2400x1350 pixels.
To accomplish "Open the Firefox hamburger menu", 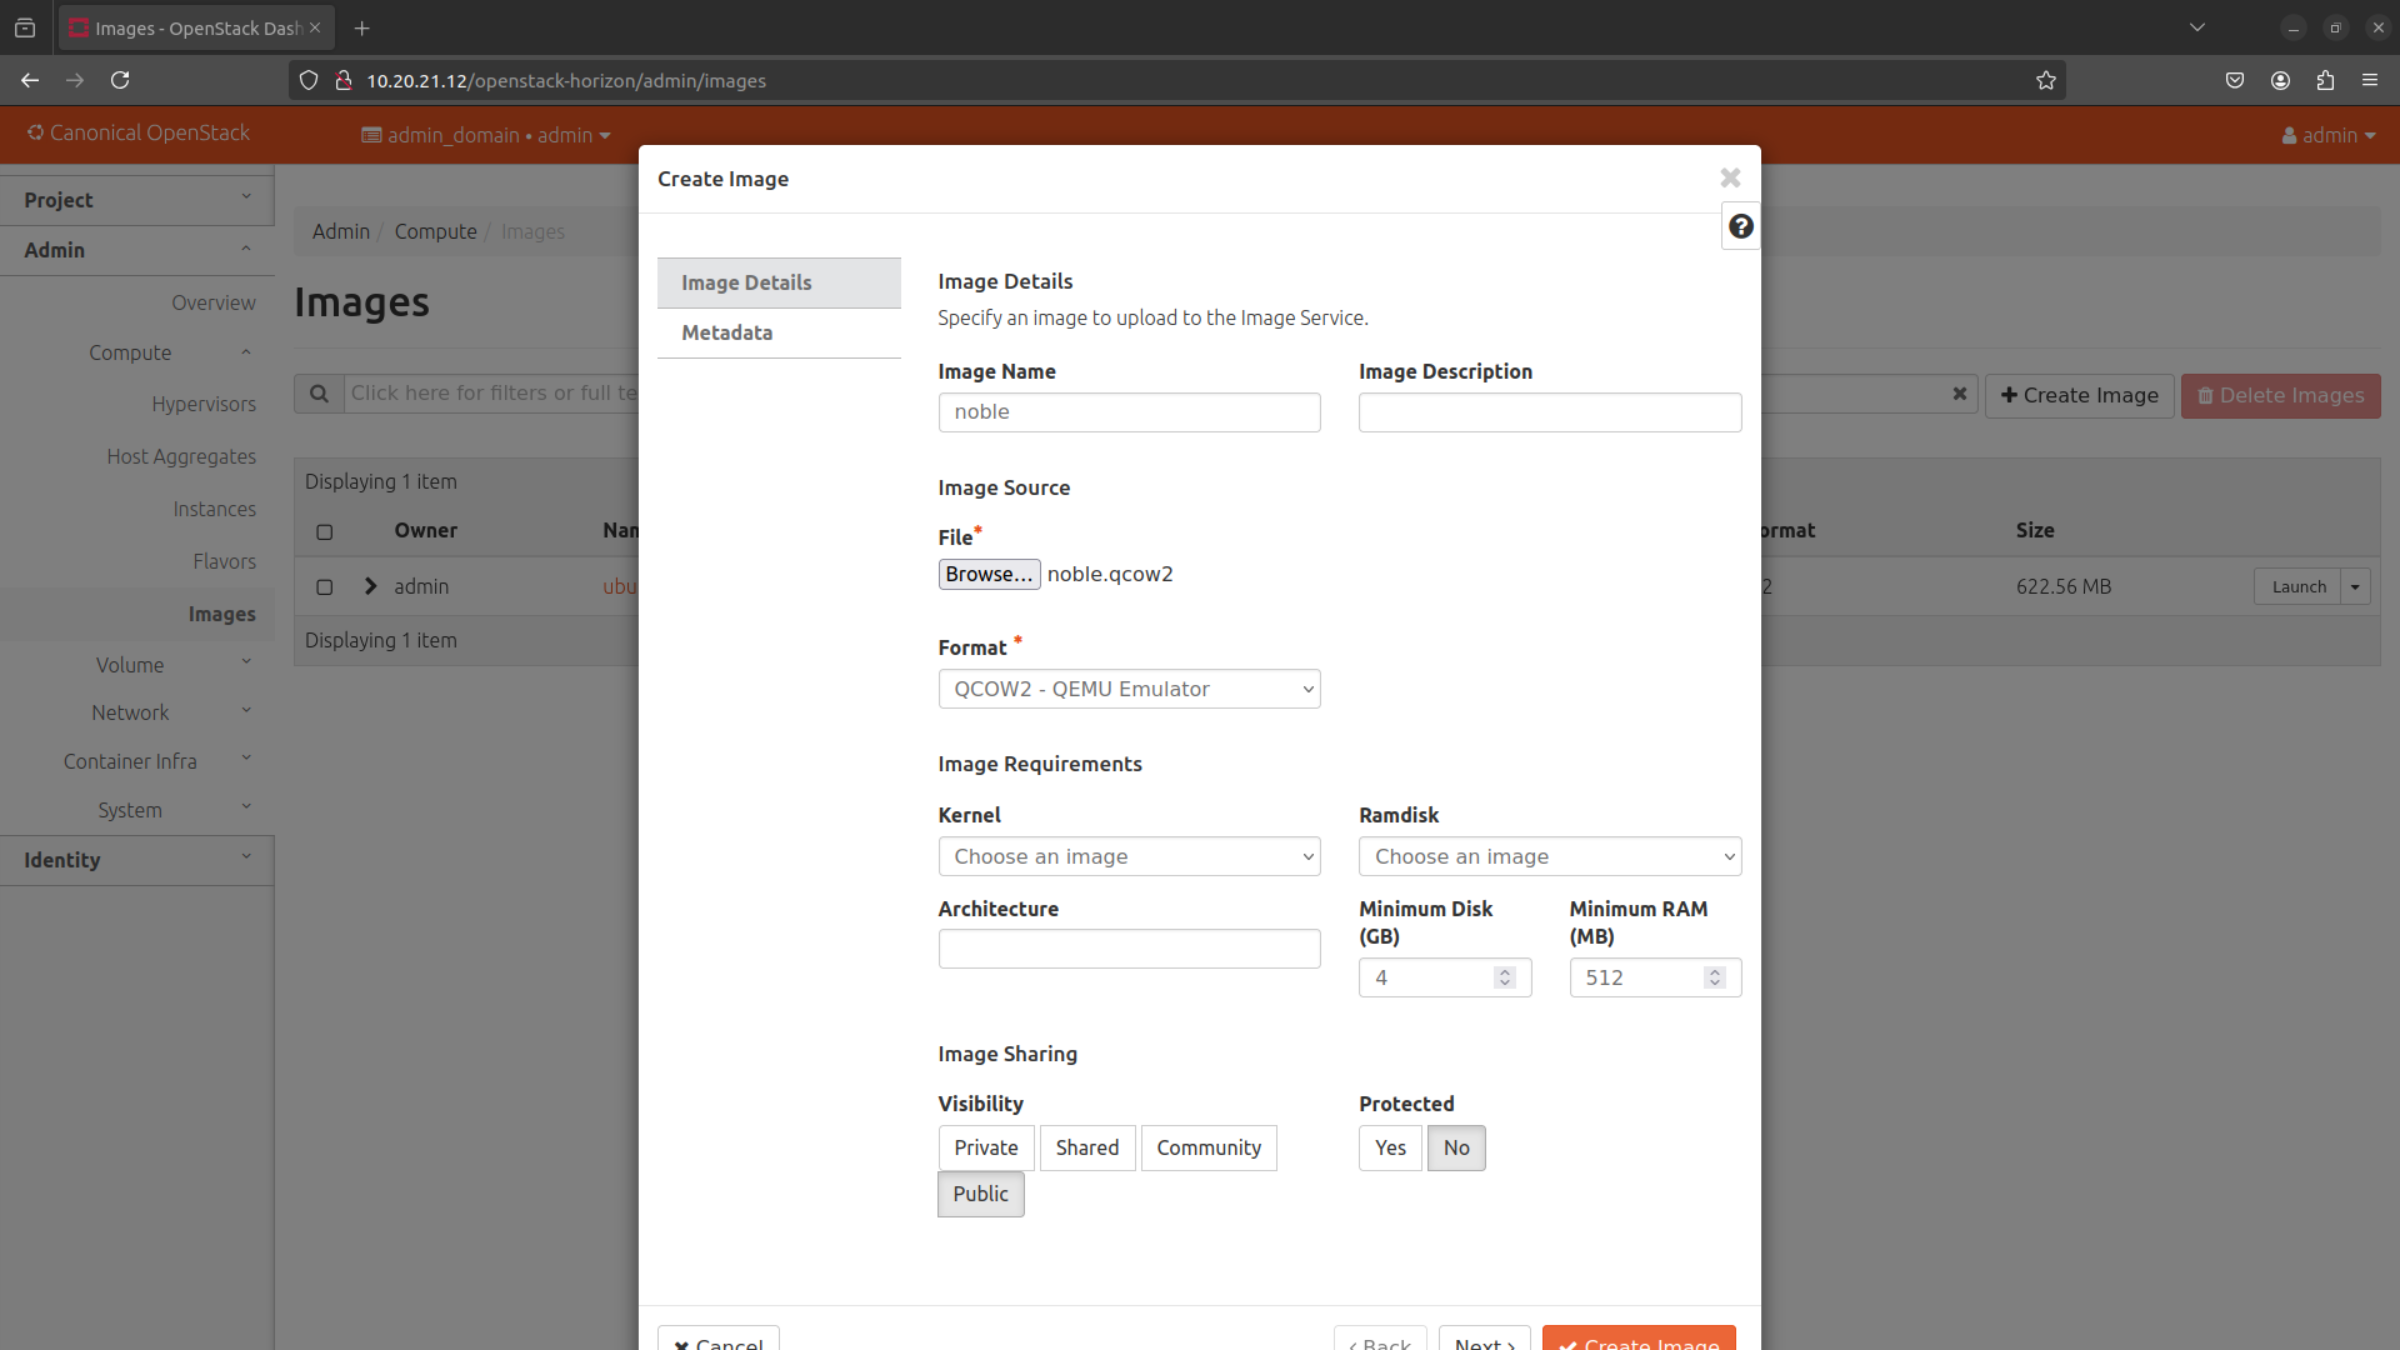I will pyautogui.click(x=2370, y=80).
